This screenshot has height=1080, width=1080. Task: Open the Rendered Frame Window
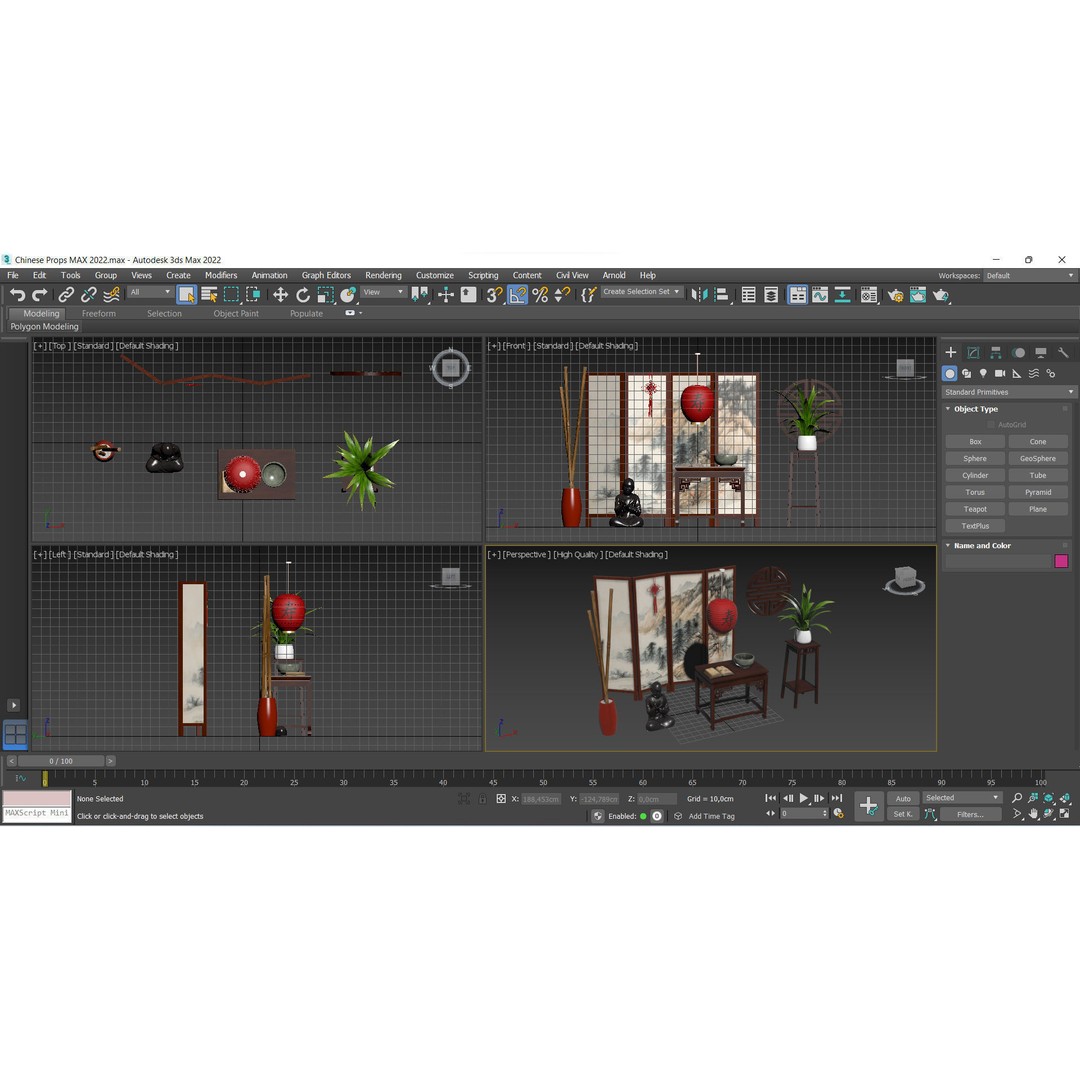click(917, 295)
